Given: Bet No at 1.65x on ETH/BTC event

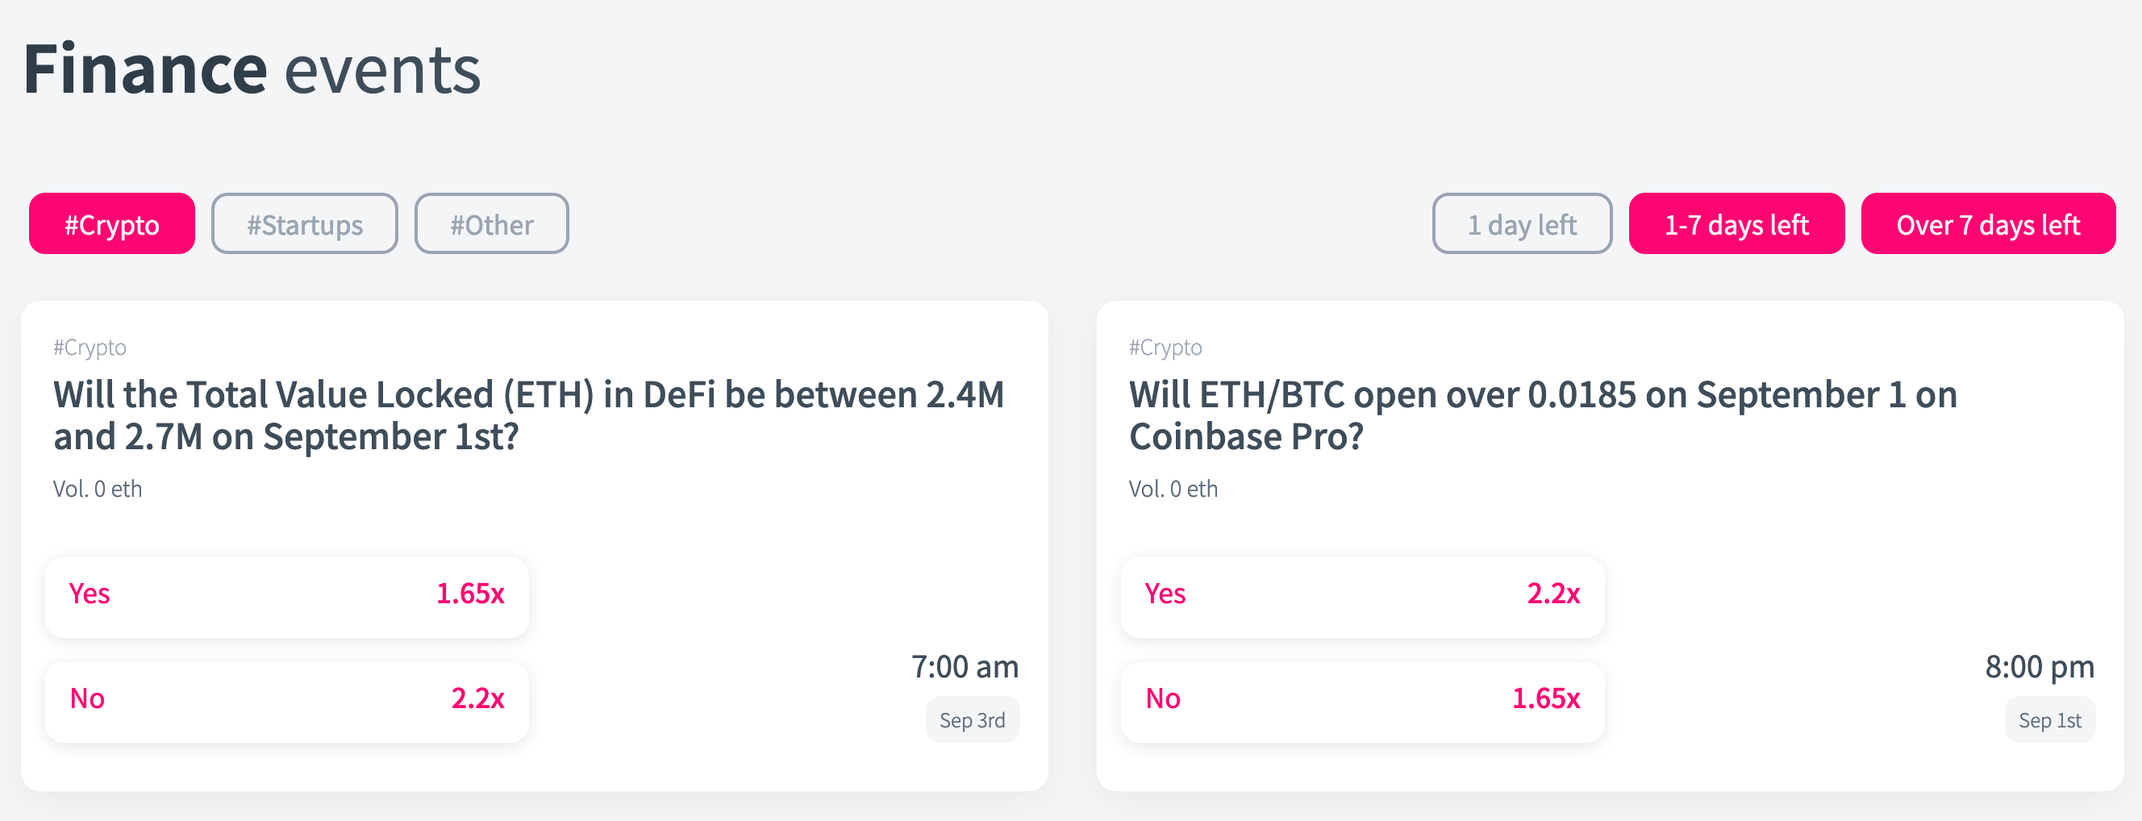Looking at the screenshot, I should pos(1363,702).
